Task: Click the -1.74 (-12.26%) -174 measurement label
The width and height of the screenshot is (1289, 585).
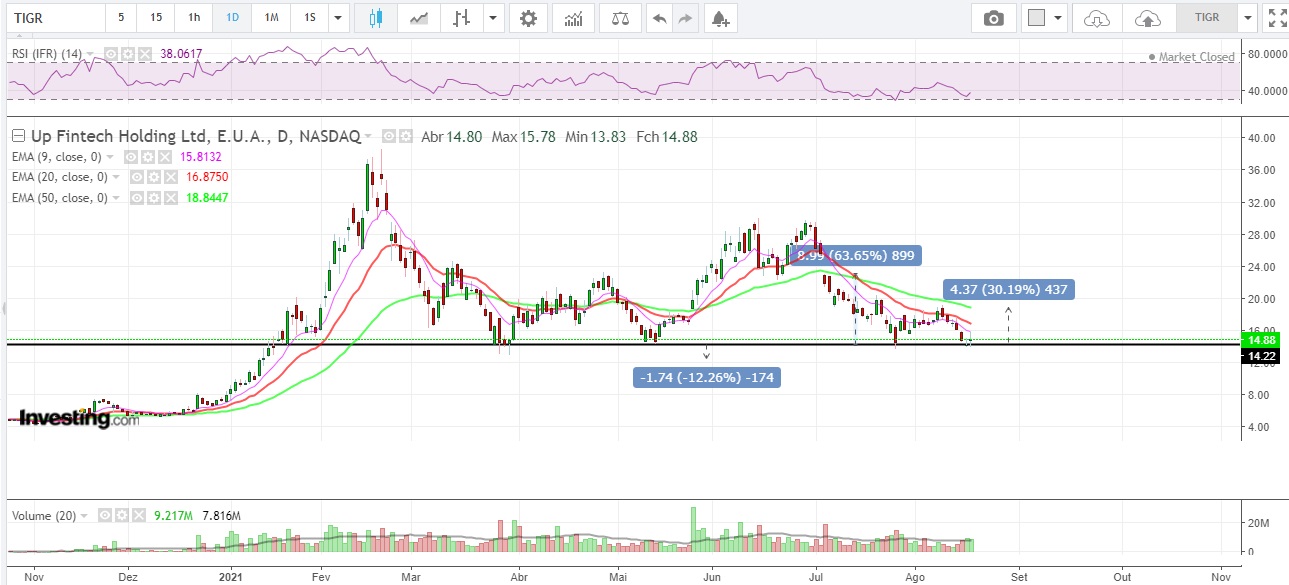Action: (707, 377)
